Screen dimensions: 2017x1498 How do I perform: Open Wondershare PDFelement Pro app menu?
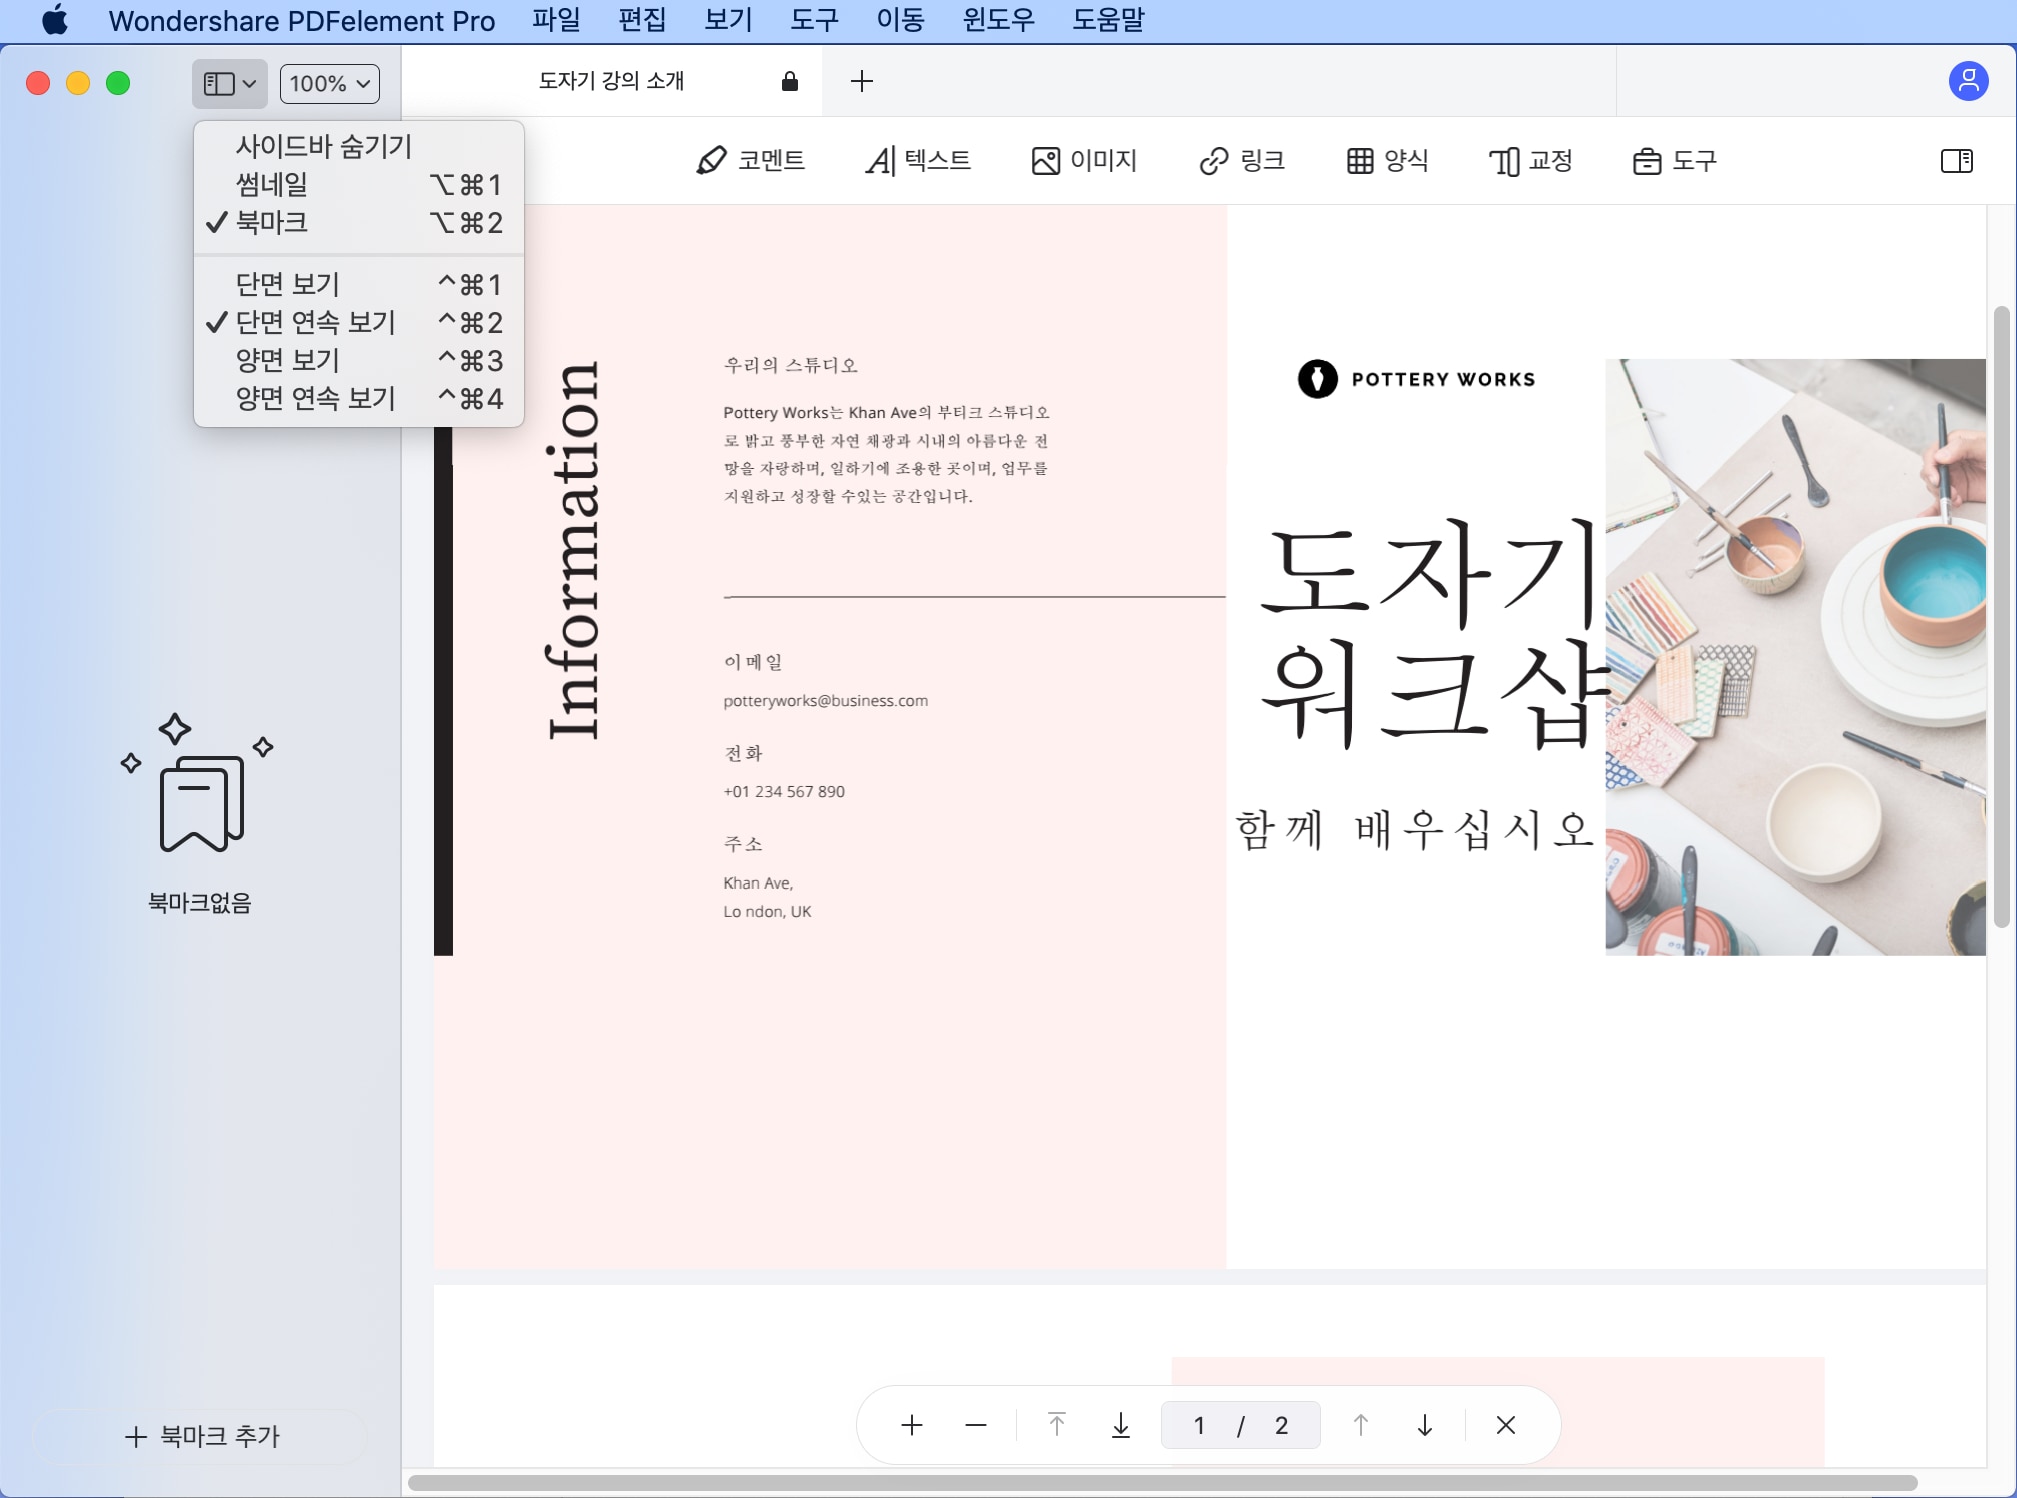[x=301, y=20]
